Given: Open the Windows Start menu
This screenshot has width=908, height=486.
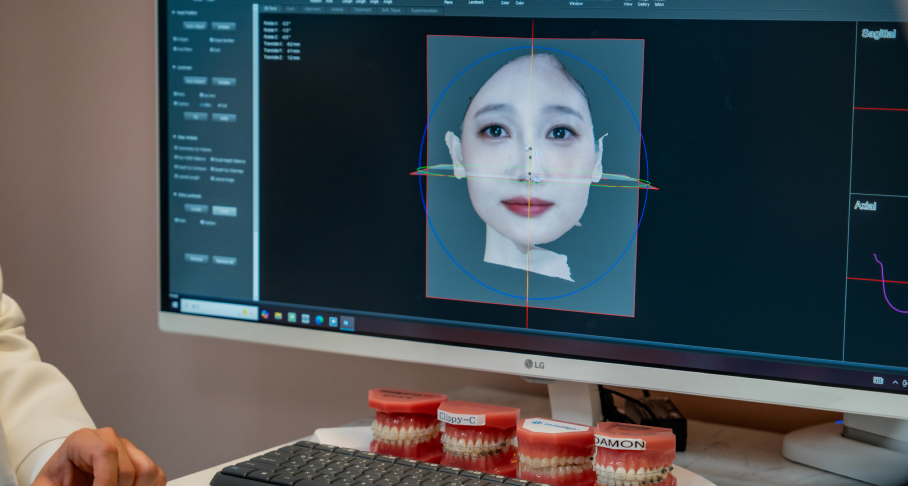Looking at the screenshot, I should coord(175,305).
